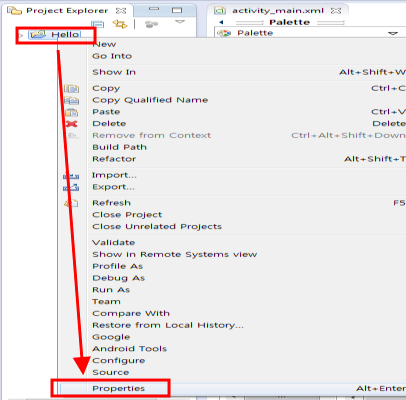Click the Import icon

tap(71, 175)
